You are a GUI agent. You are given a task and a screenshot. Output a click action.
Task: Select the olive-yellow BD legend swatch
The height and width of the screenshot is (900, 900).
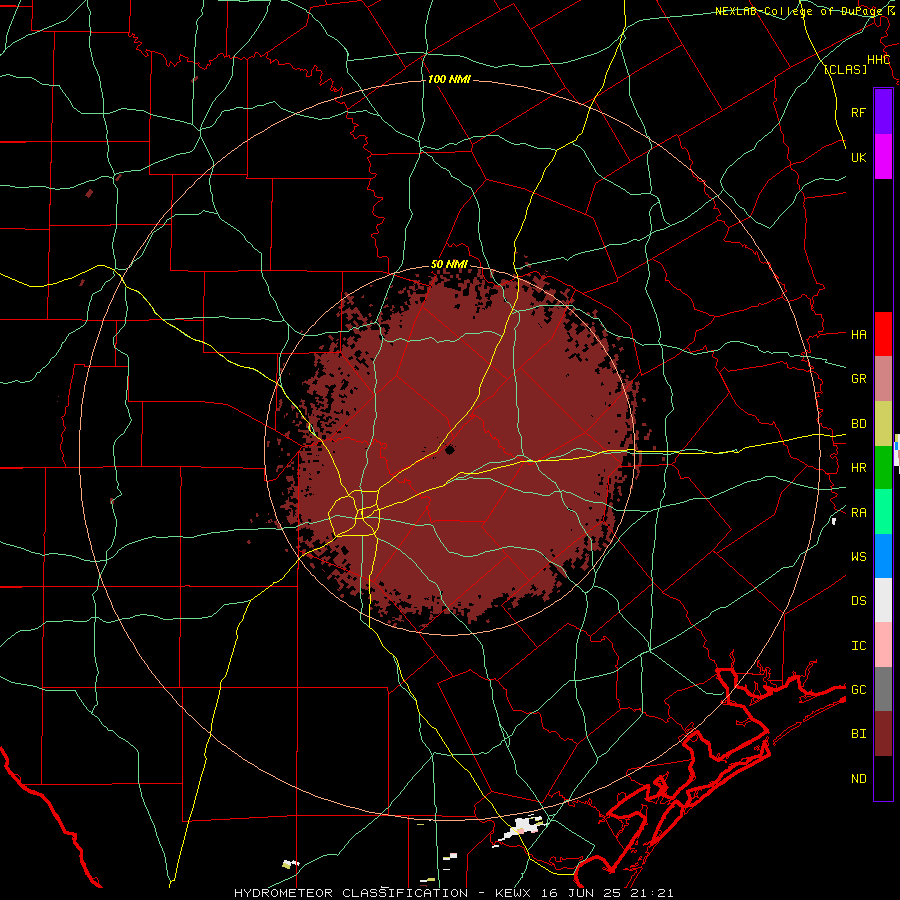tap(883, 424)
